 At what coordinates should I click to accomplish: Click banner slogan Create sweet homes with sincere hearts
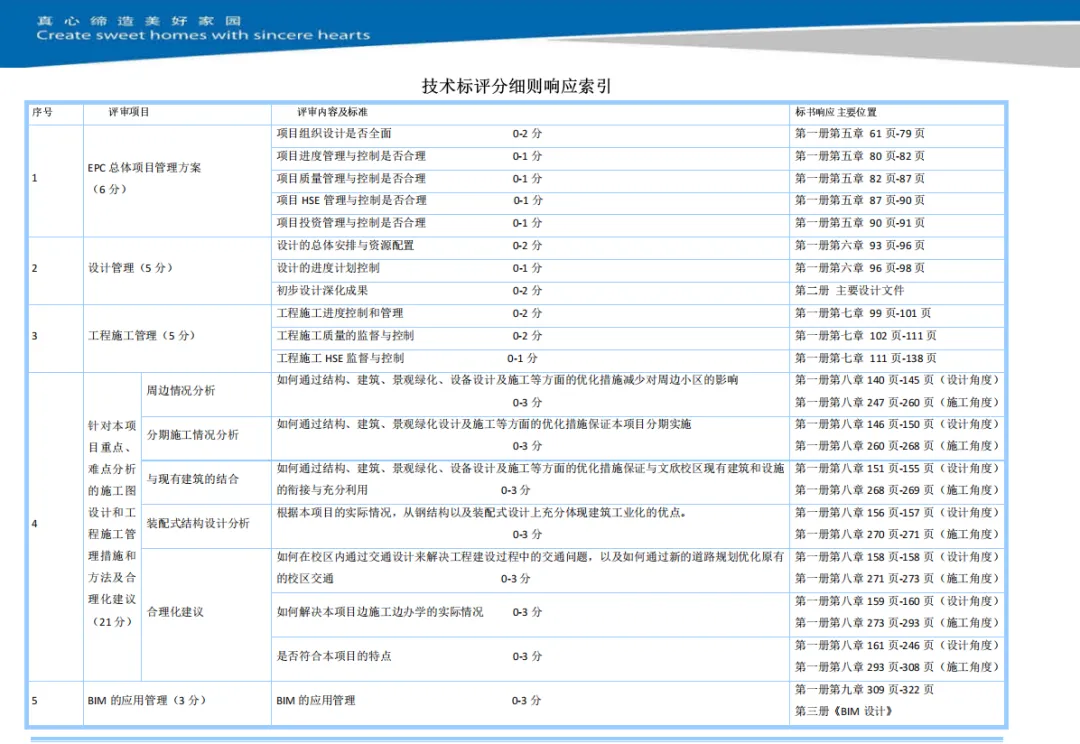pos(203,35)
